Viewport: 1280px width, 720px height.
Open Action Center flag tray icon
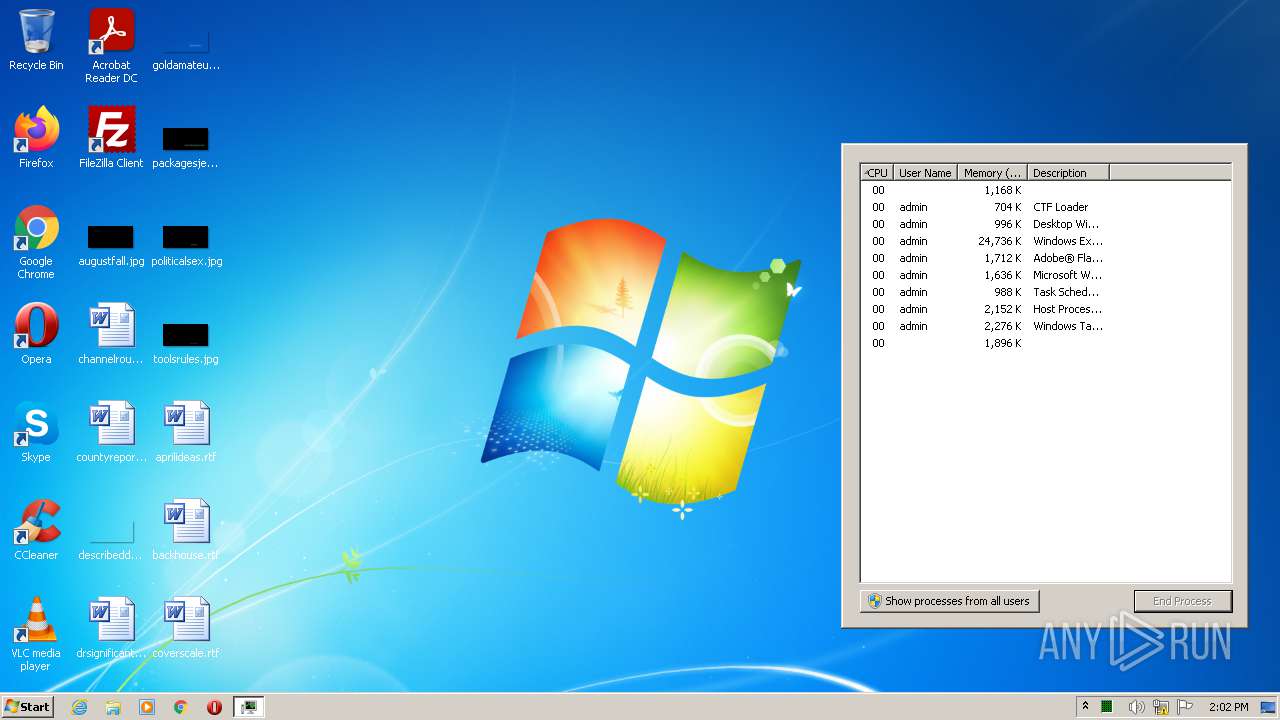(x=1186, y=707)
